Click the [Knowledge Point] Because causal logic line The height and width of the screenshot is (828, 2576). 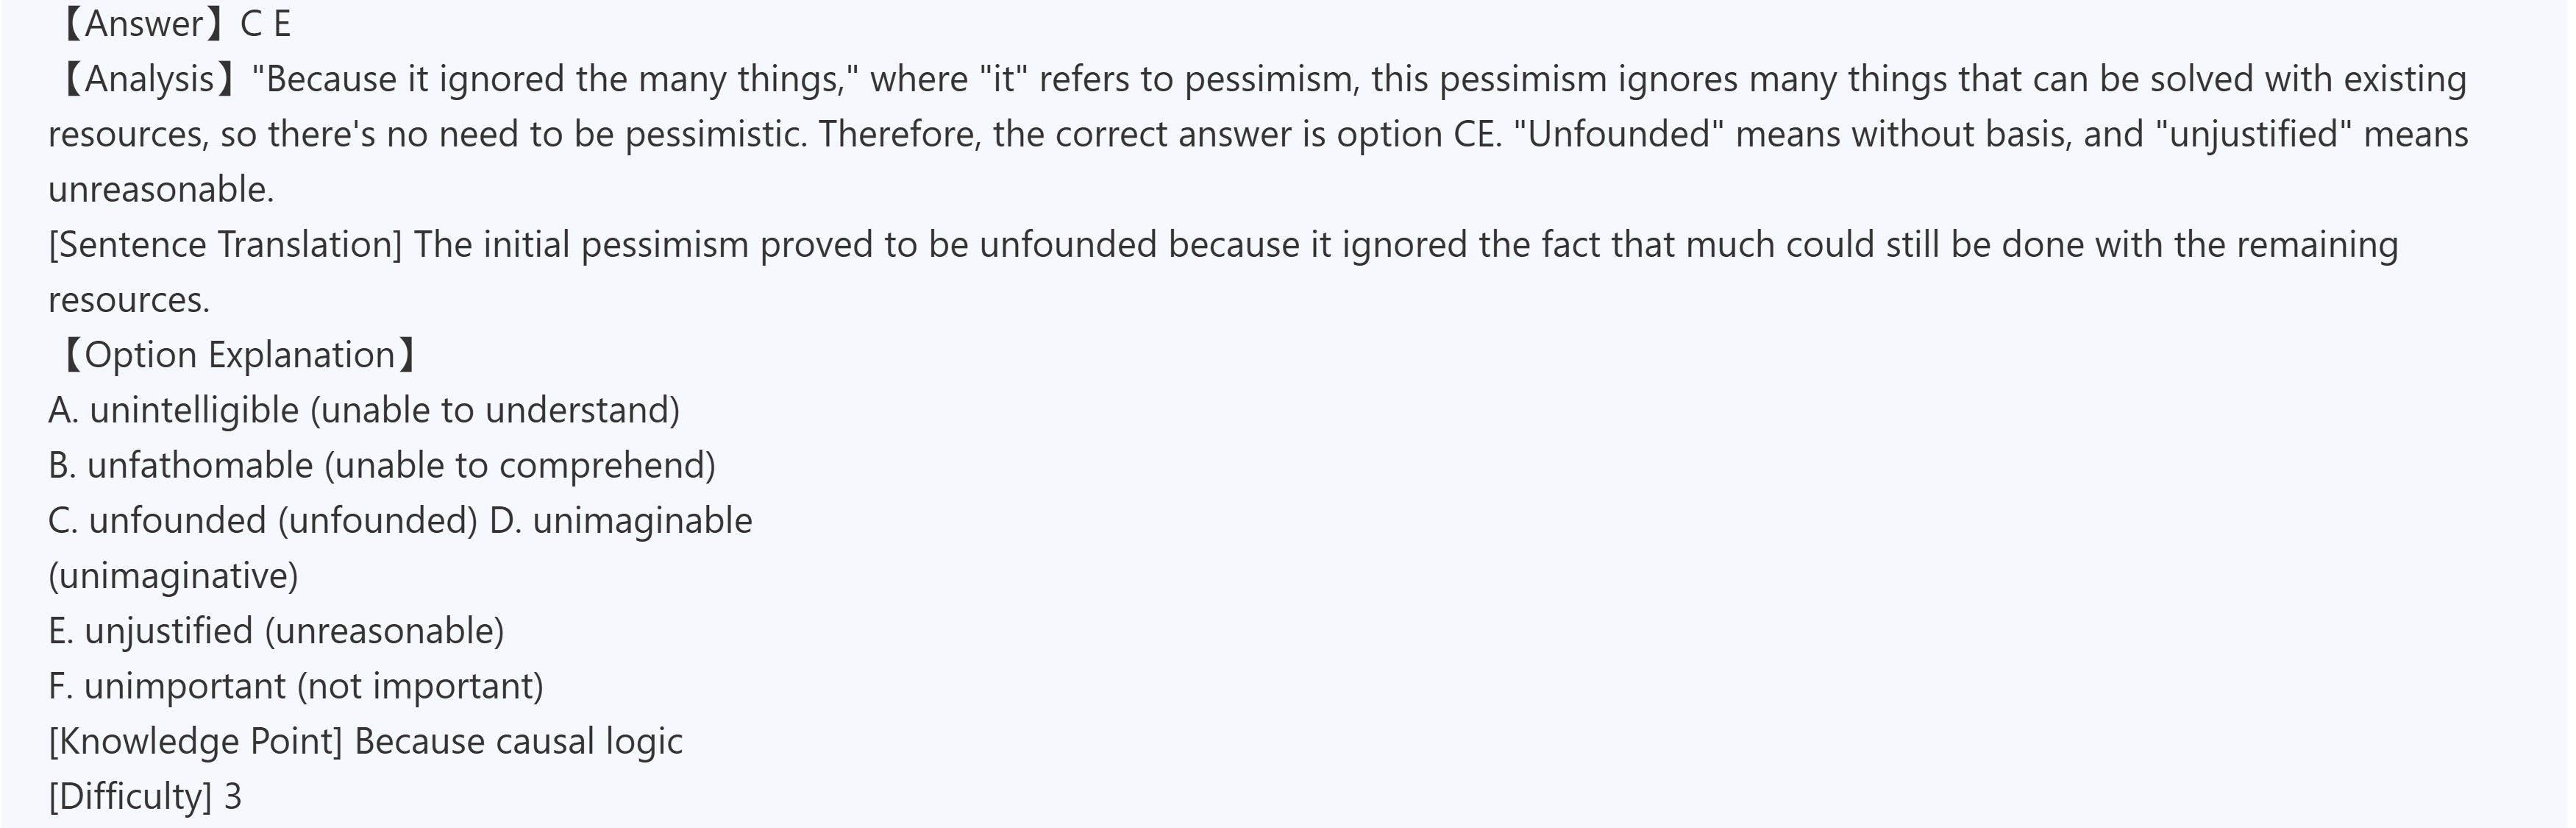(x=365, y=741)
